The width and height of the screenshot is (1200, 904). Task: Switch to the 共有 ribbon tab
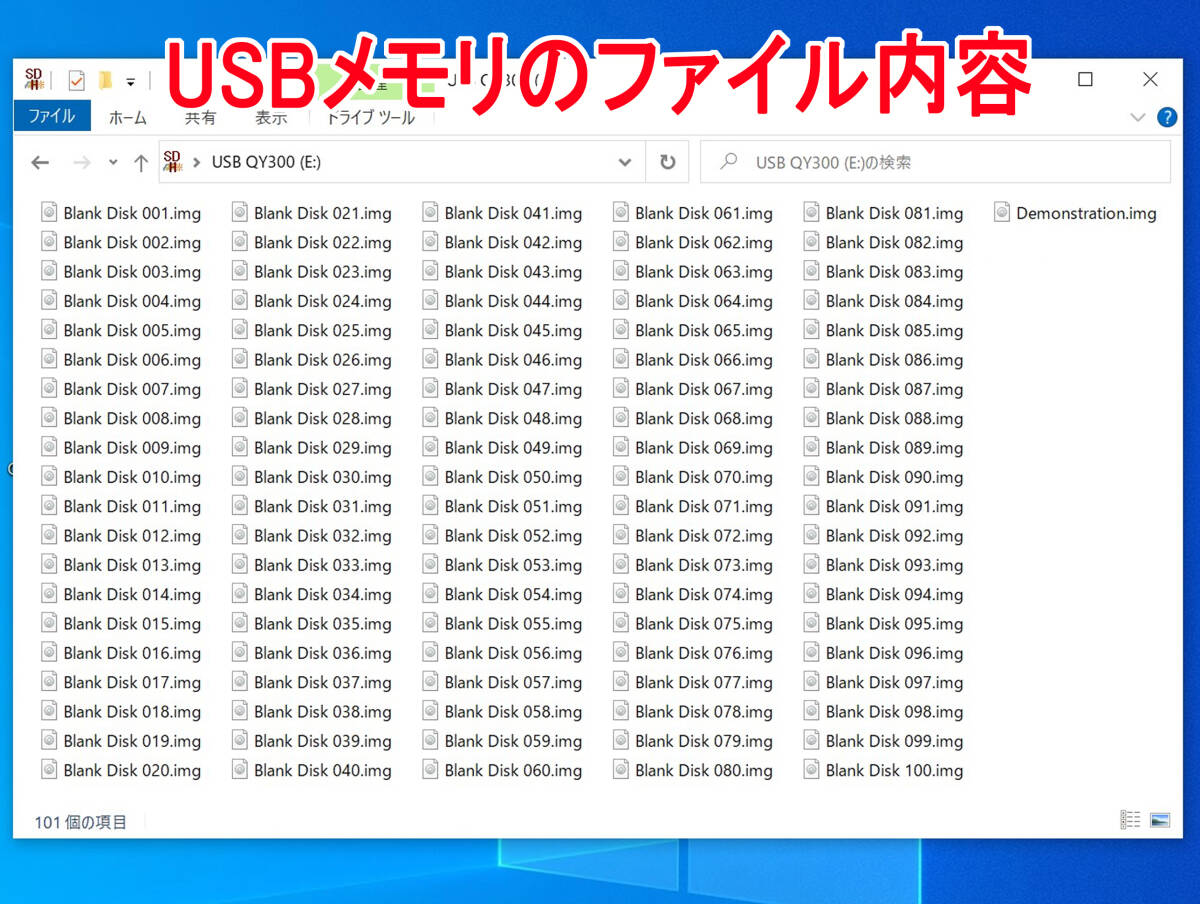pos(200,117)
